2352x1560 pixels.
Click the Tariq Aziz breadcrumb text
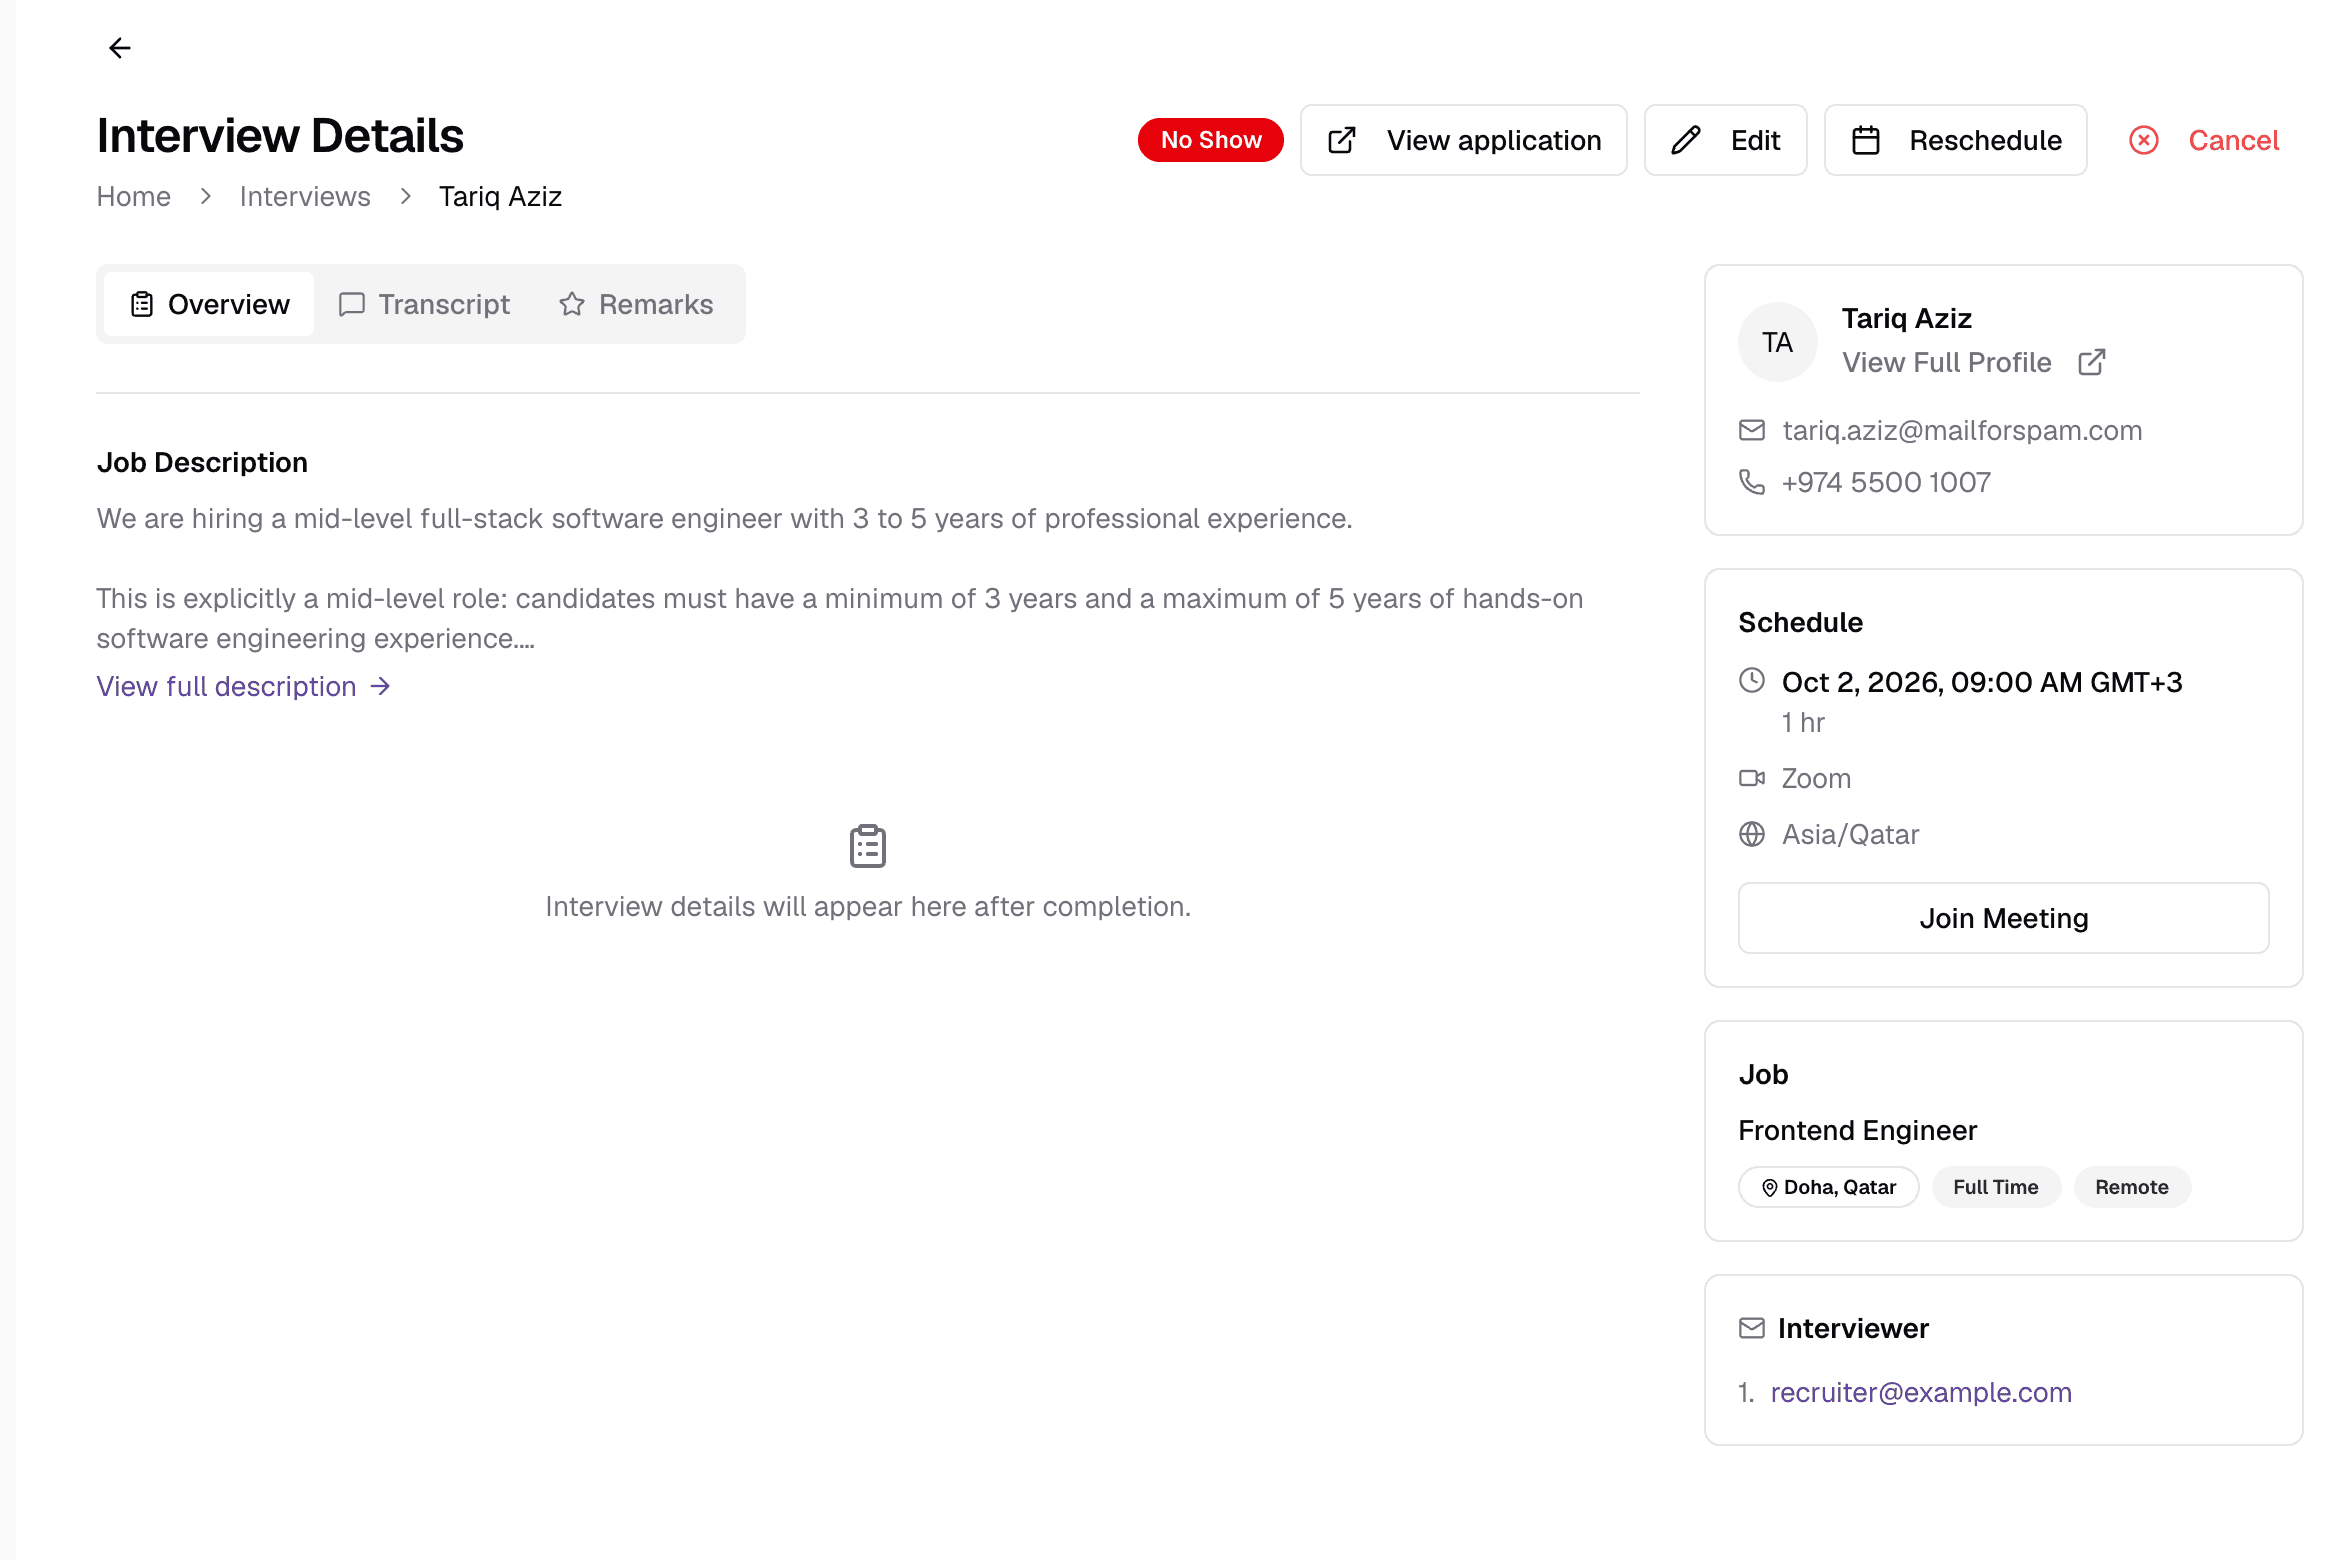(500, 196)
